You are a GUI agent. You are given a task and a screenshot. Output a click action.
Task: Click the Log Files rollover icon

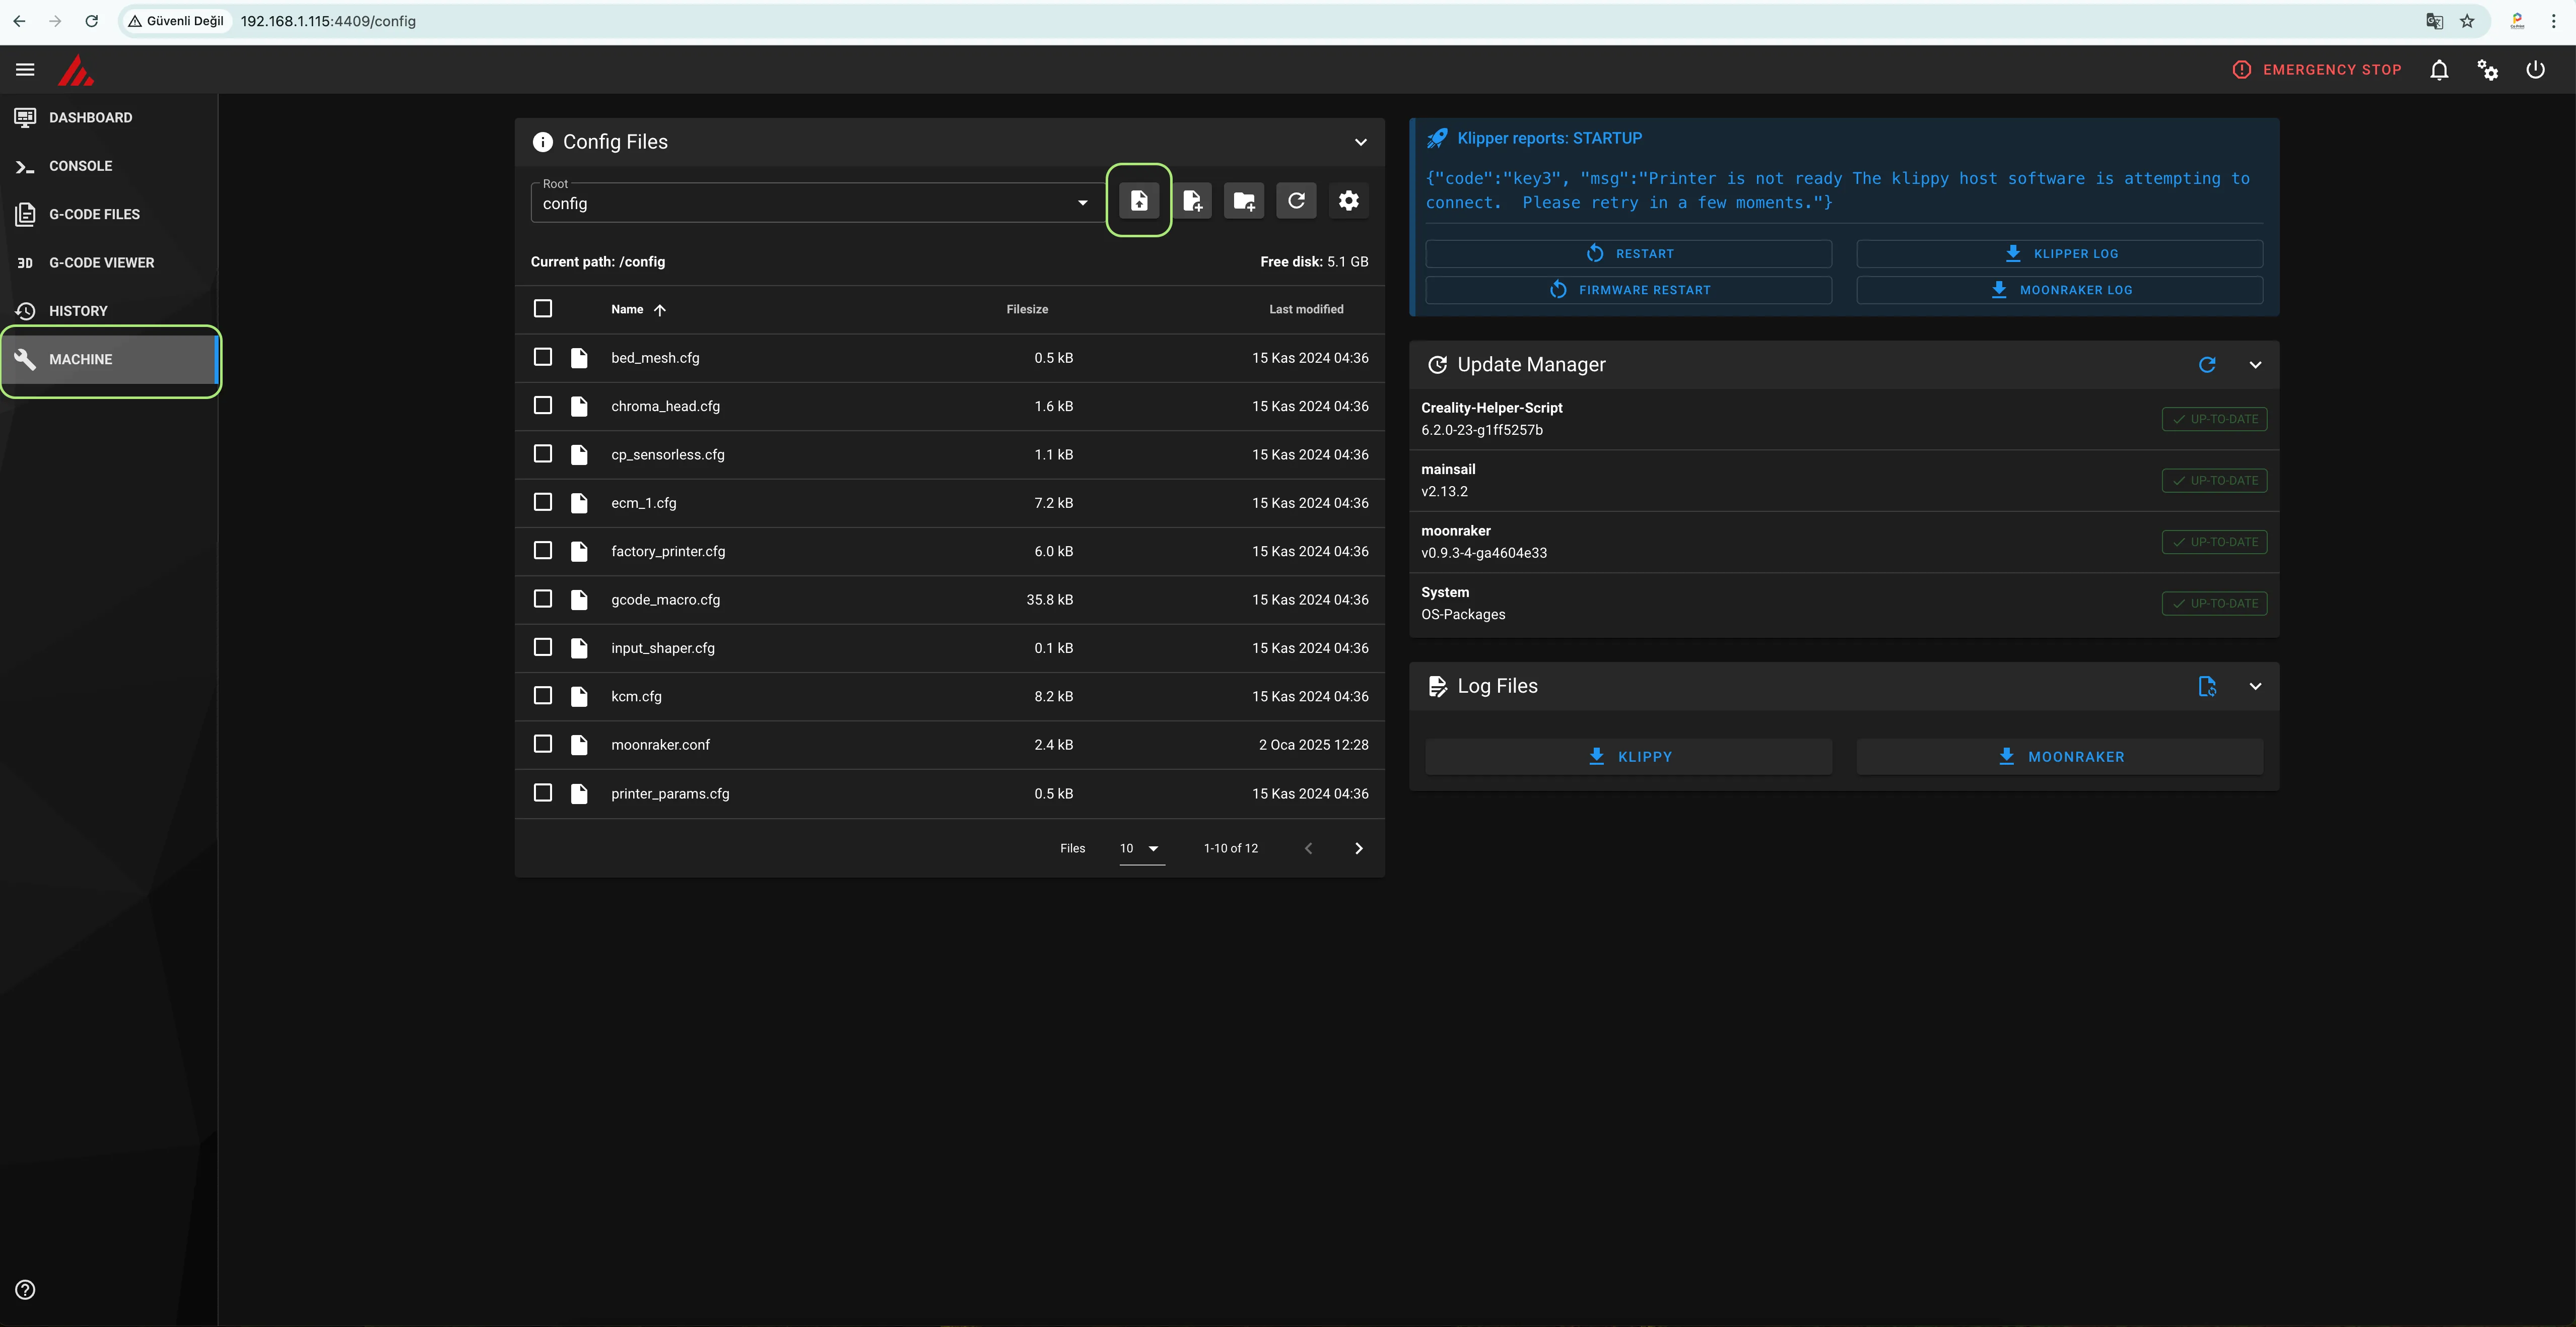pyautogui.click(x=2207, y=686)
